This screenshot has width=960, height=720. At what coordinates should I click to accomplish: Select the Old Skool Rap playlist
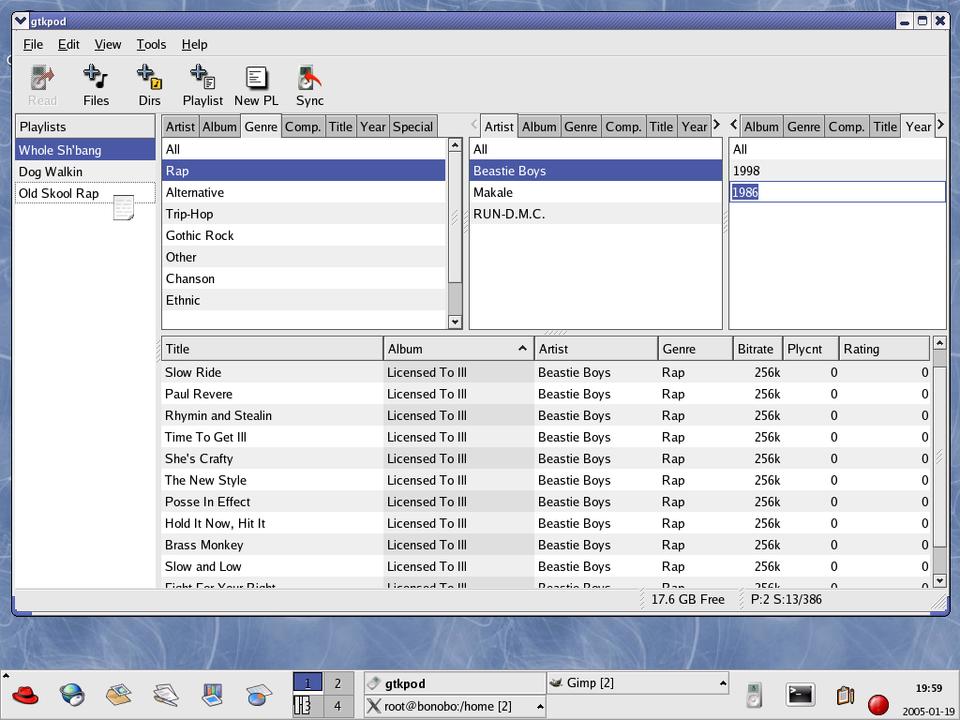pos(59,193)
